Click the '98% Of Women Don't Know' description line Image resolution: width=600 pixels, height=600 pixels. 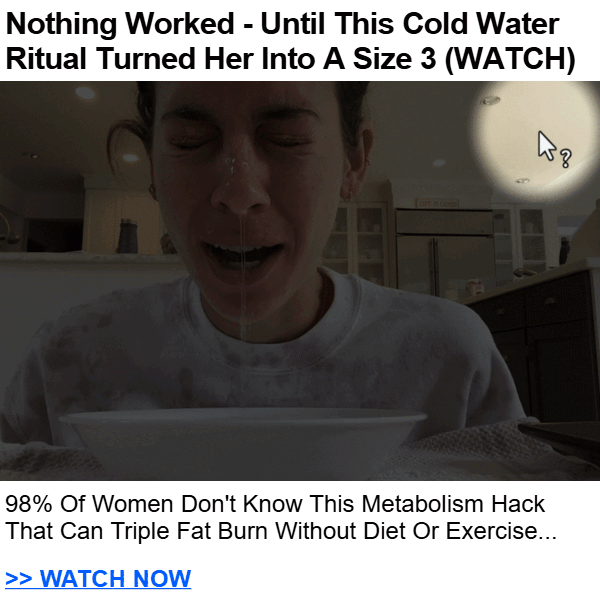[275, 504]
